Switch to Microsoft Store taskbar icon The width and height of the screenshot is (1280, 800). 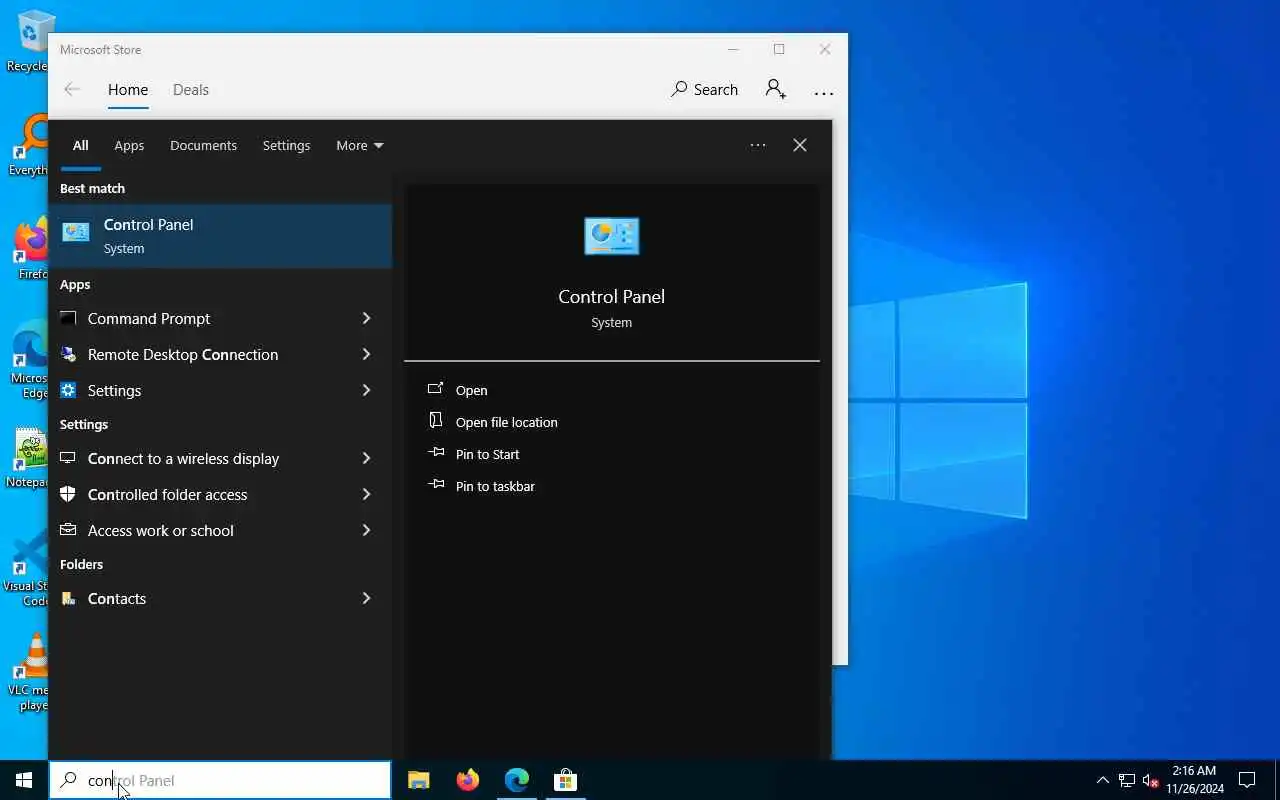tap(566, 780)
